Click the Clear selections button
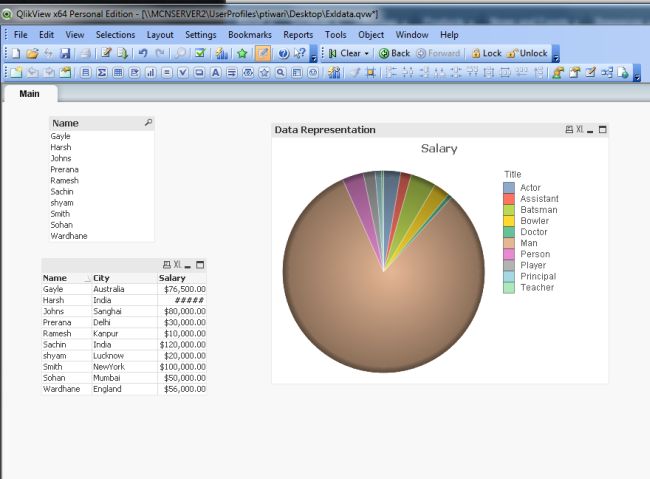The height and width of the screenshot is (479, 650). (346, 53)
